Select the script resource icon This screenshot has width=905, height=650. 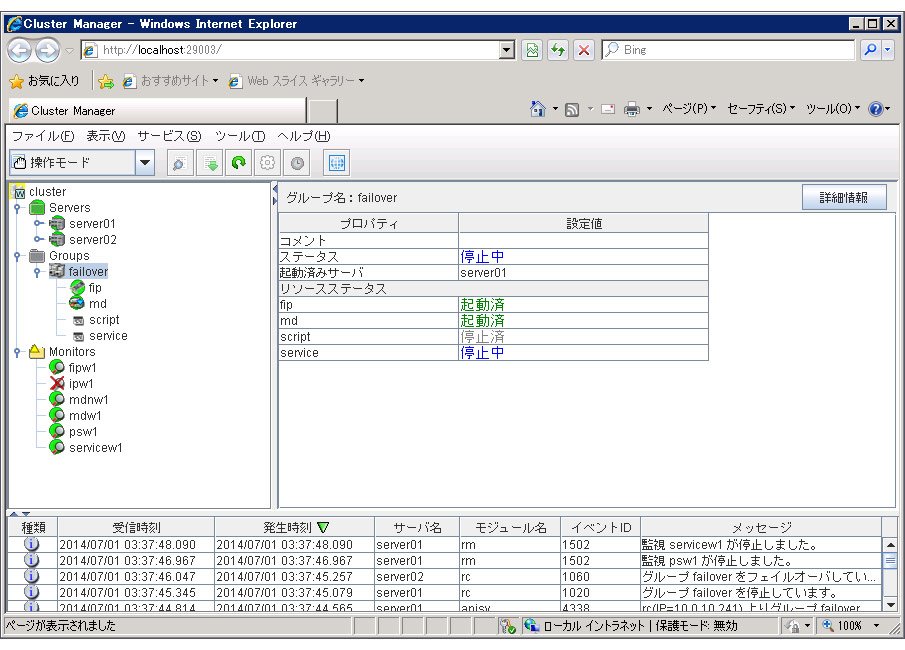pyautogui.click(x=79, y=320)
